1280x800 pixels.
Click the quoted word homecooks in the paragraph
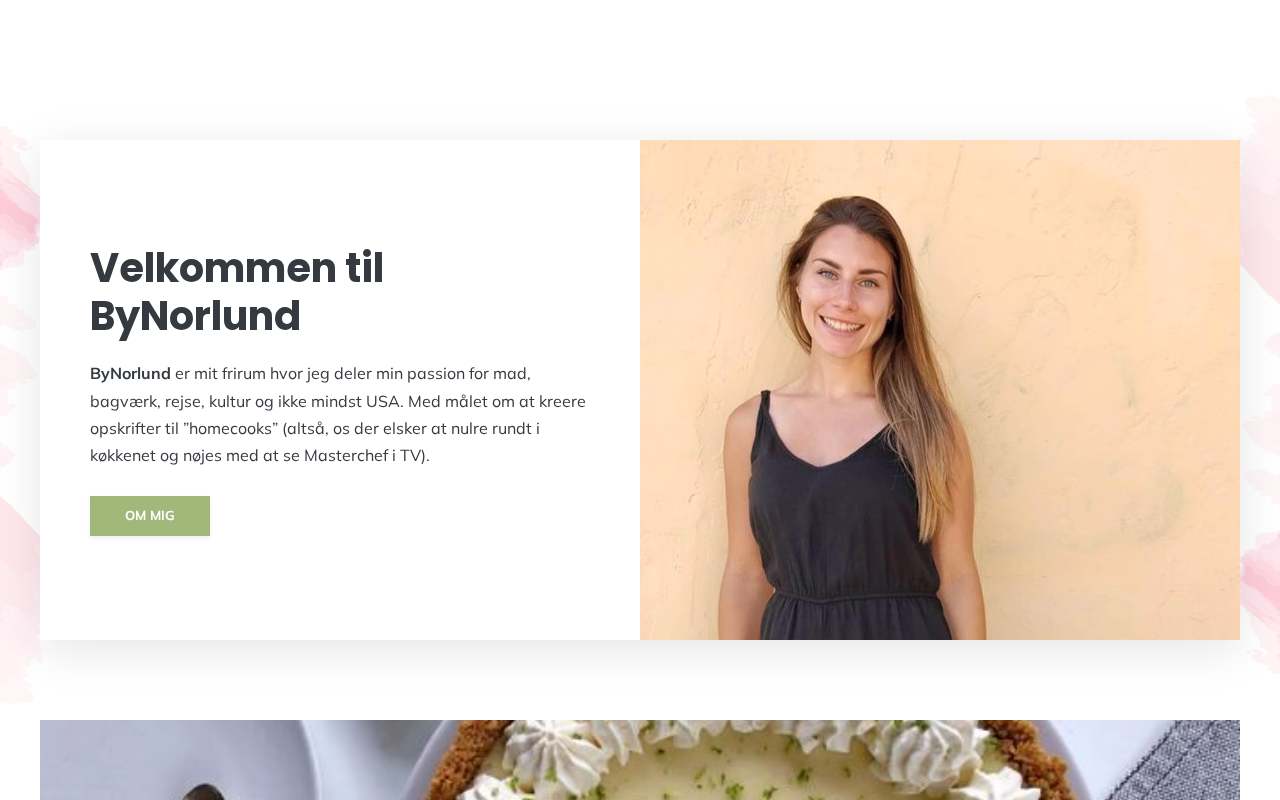point(233,429)
